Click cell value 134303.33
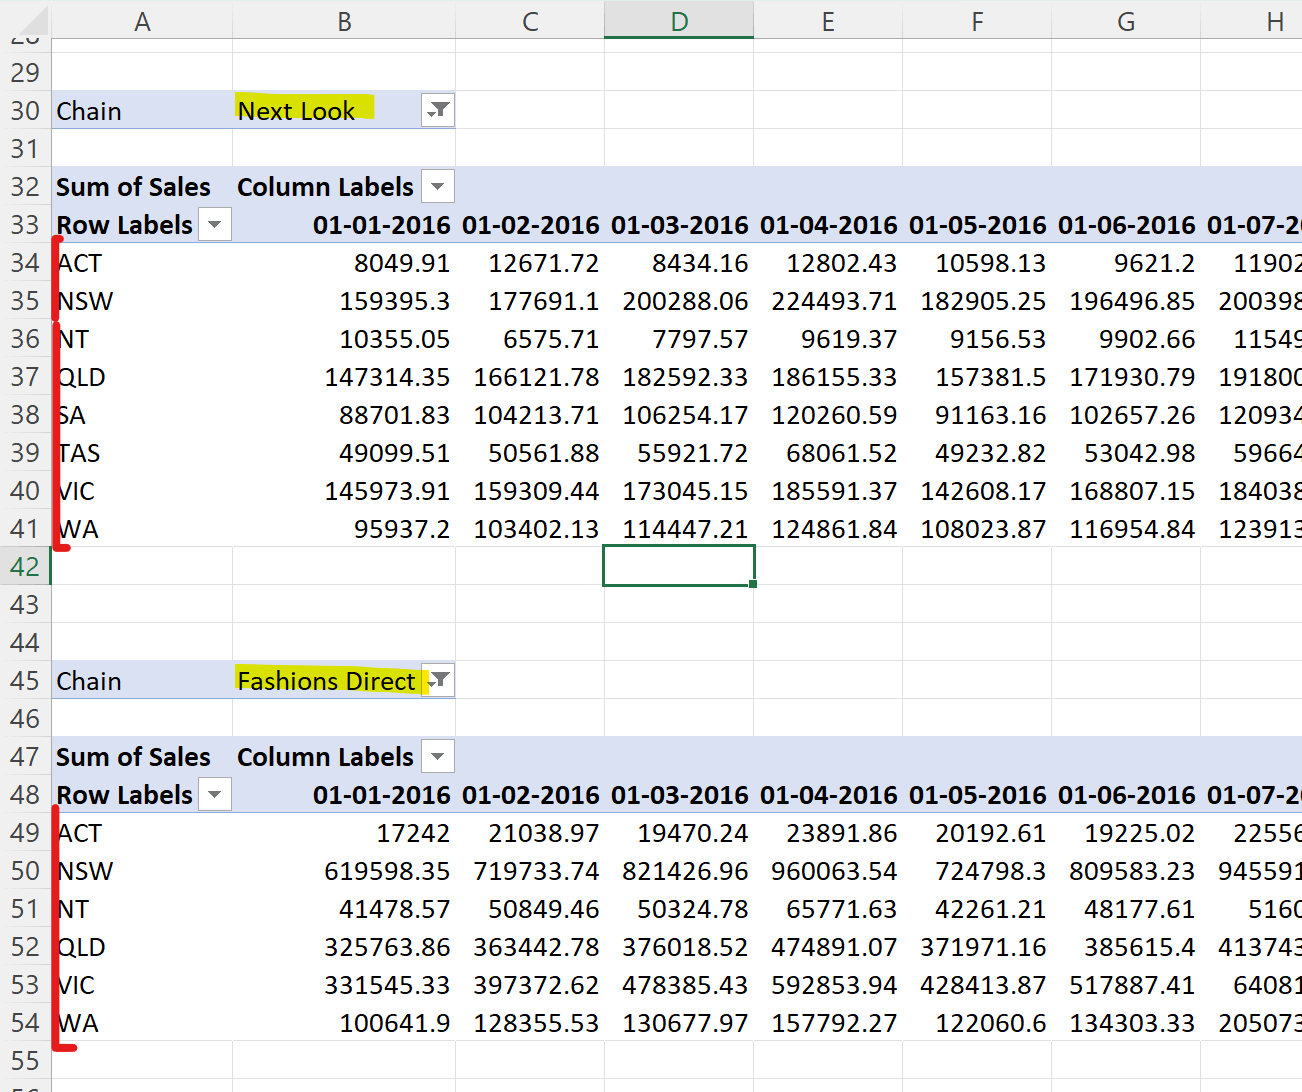Screen dimensions: 1302x1092 [x=1126, y=1022]
